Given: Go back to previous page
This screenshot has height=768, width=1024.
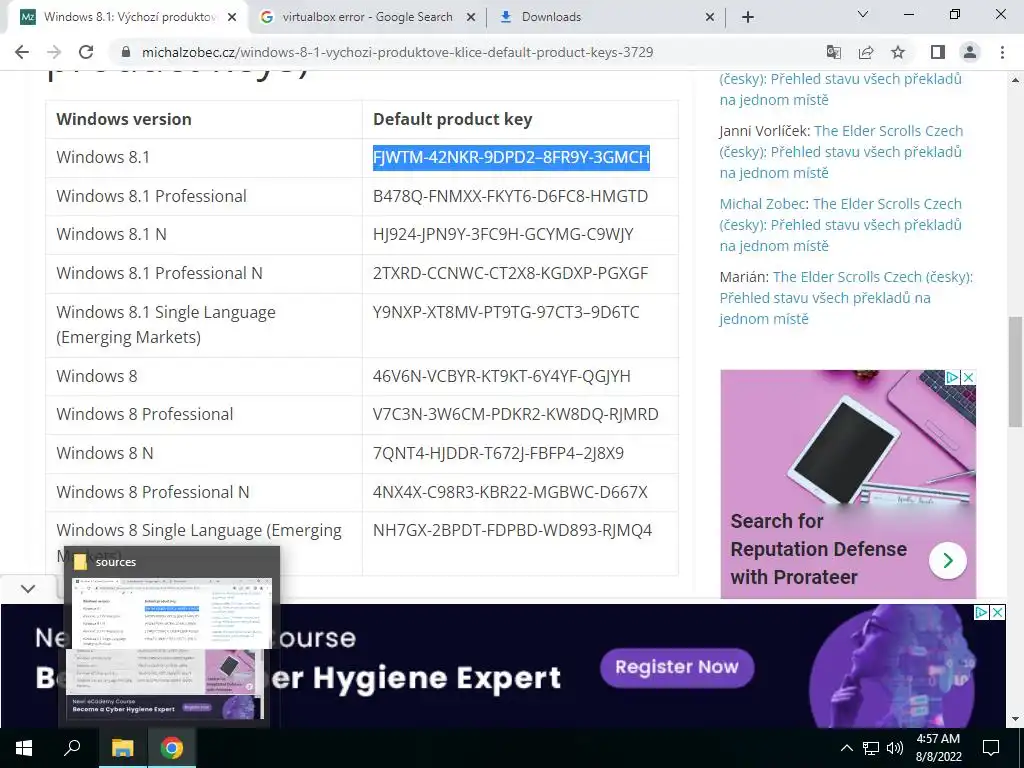Looking at the screenshot, I should click(22, 52).
